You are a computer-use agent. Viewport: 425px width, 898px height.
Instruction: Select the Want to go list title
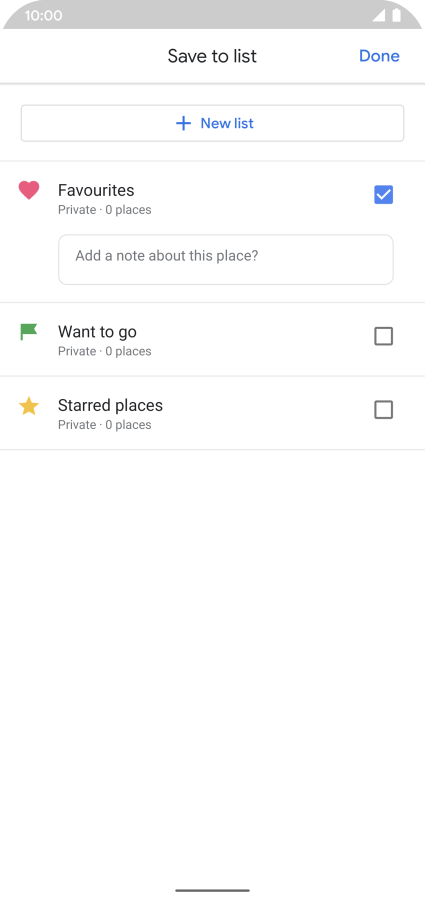tap(97, 332)
